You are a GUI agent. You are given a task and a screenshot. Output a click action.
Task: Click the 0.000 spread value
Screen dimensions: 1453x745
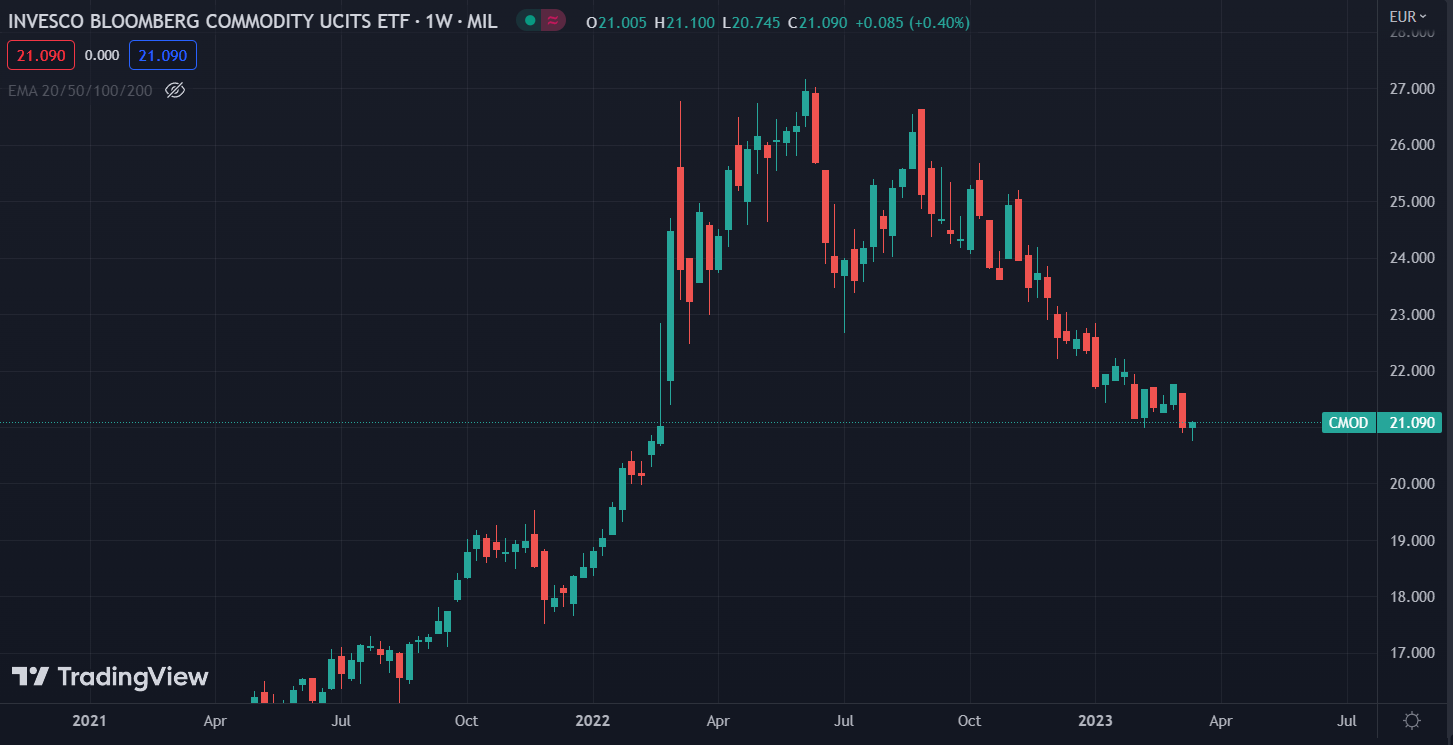102,56
